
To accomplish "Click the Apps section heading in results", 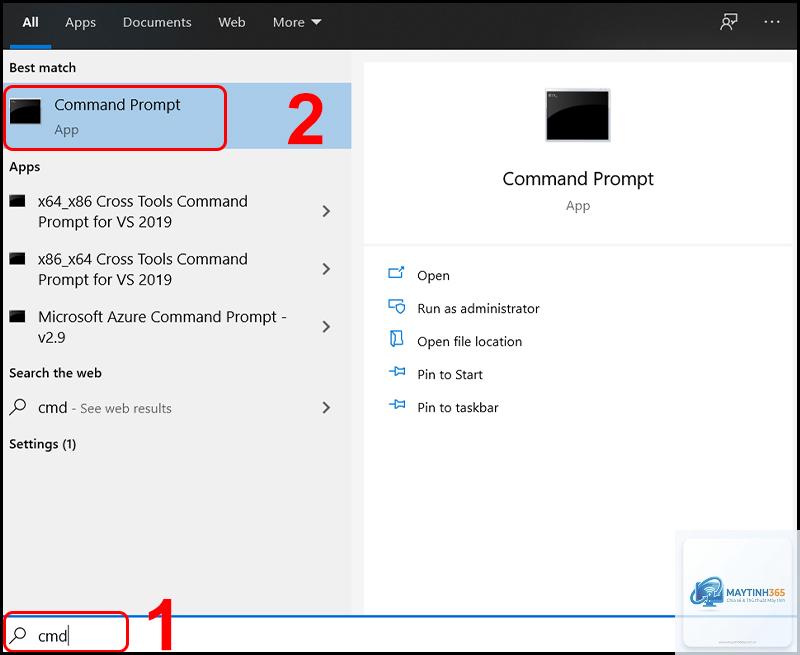I will pos(24,167).
